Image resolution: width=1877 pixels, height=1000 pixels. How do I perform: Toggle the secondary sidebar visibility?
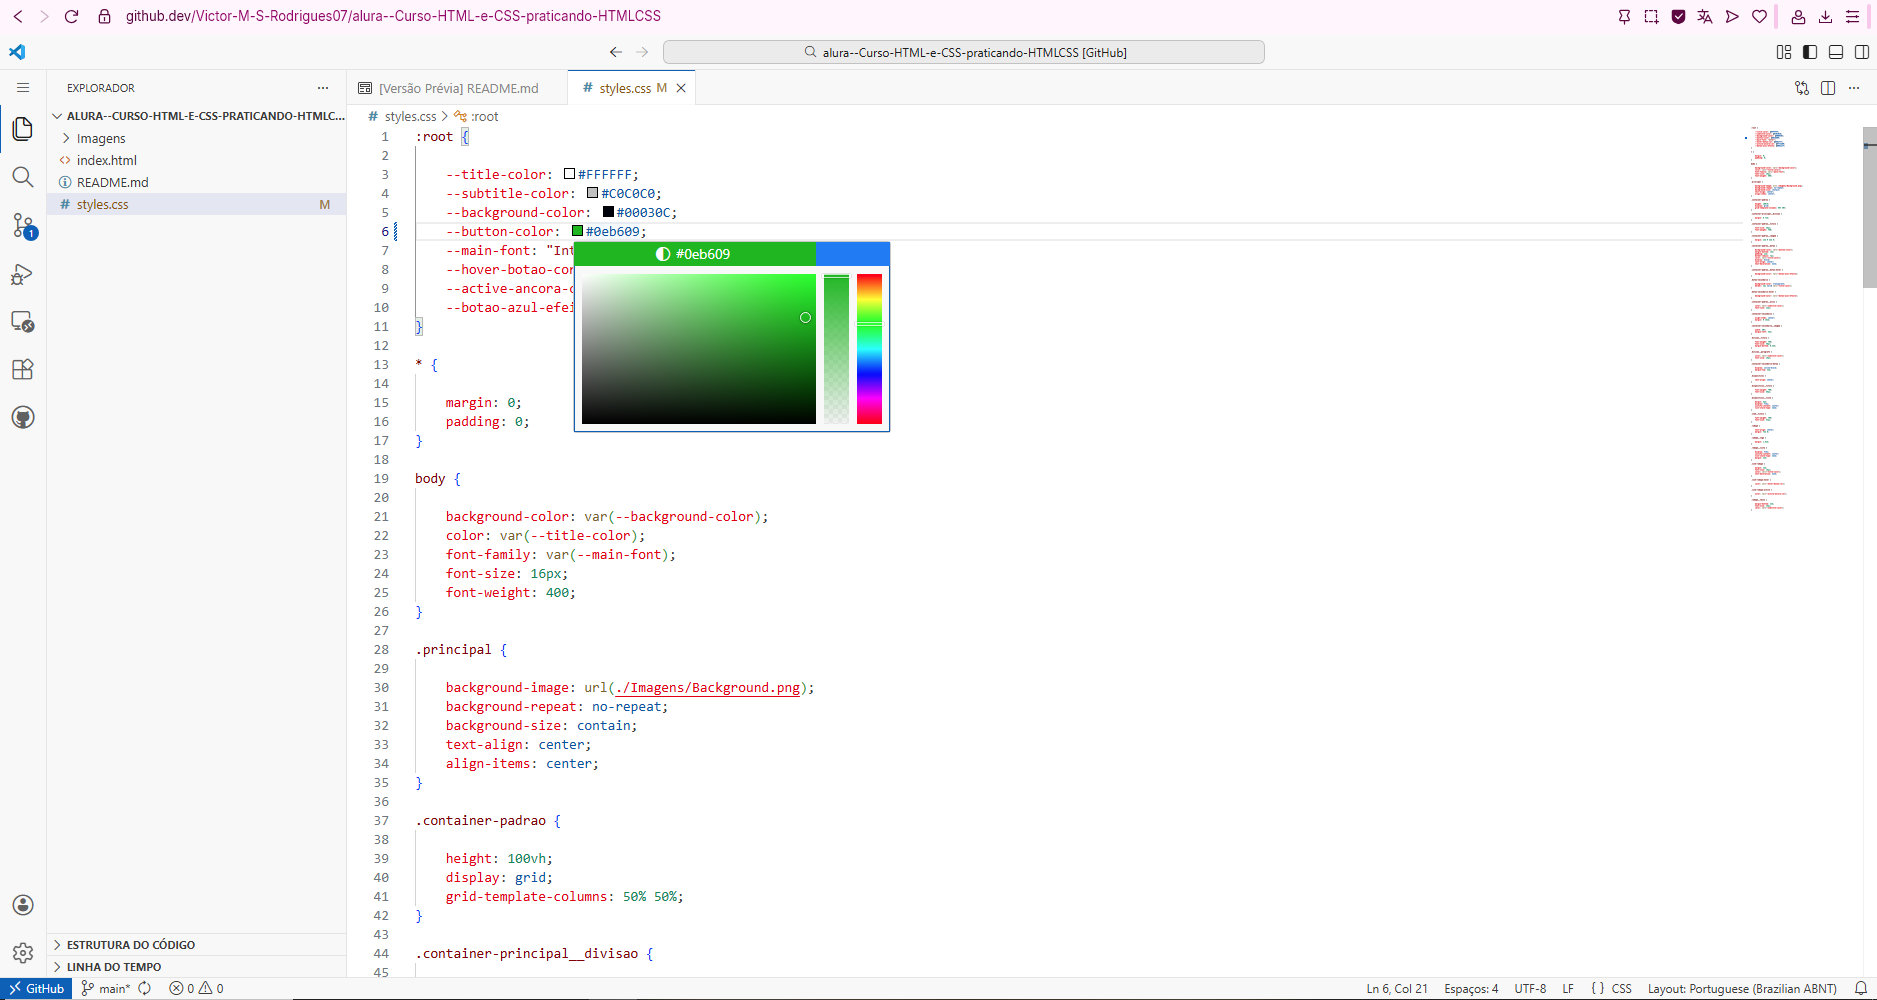1862,52
